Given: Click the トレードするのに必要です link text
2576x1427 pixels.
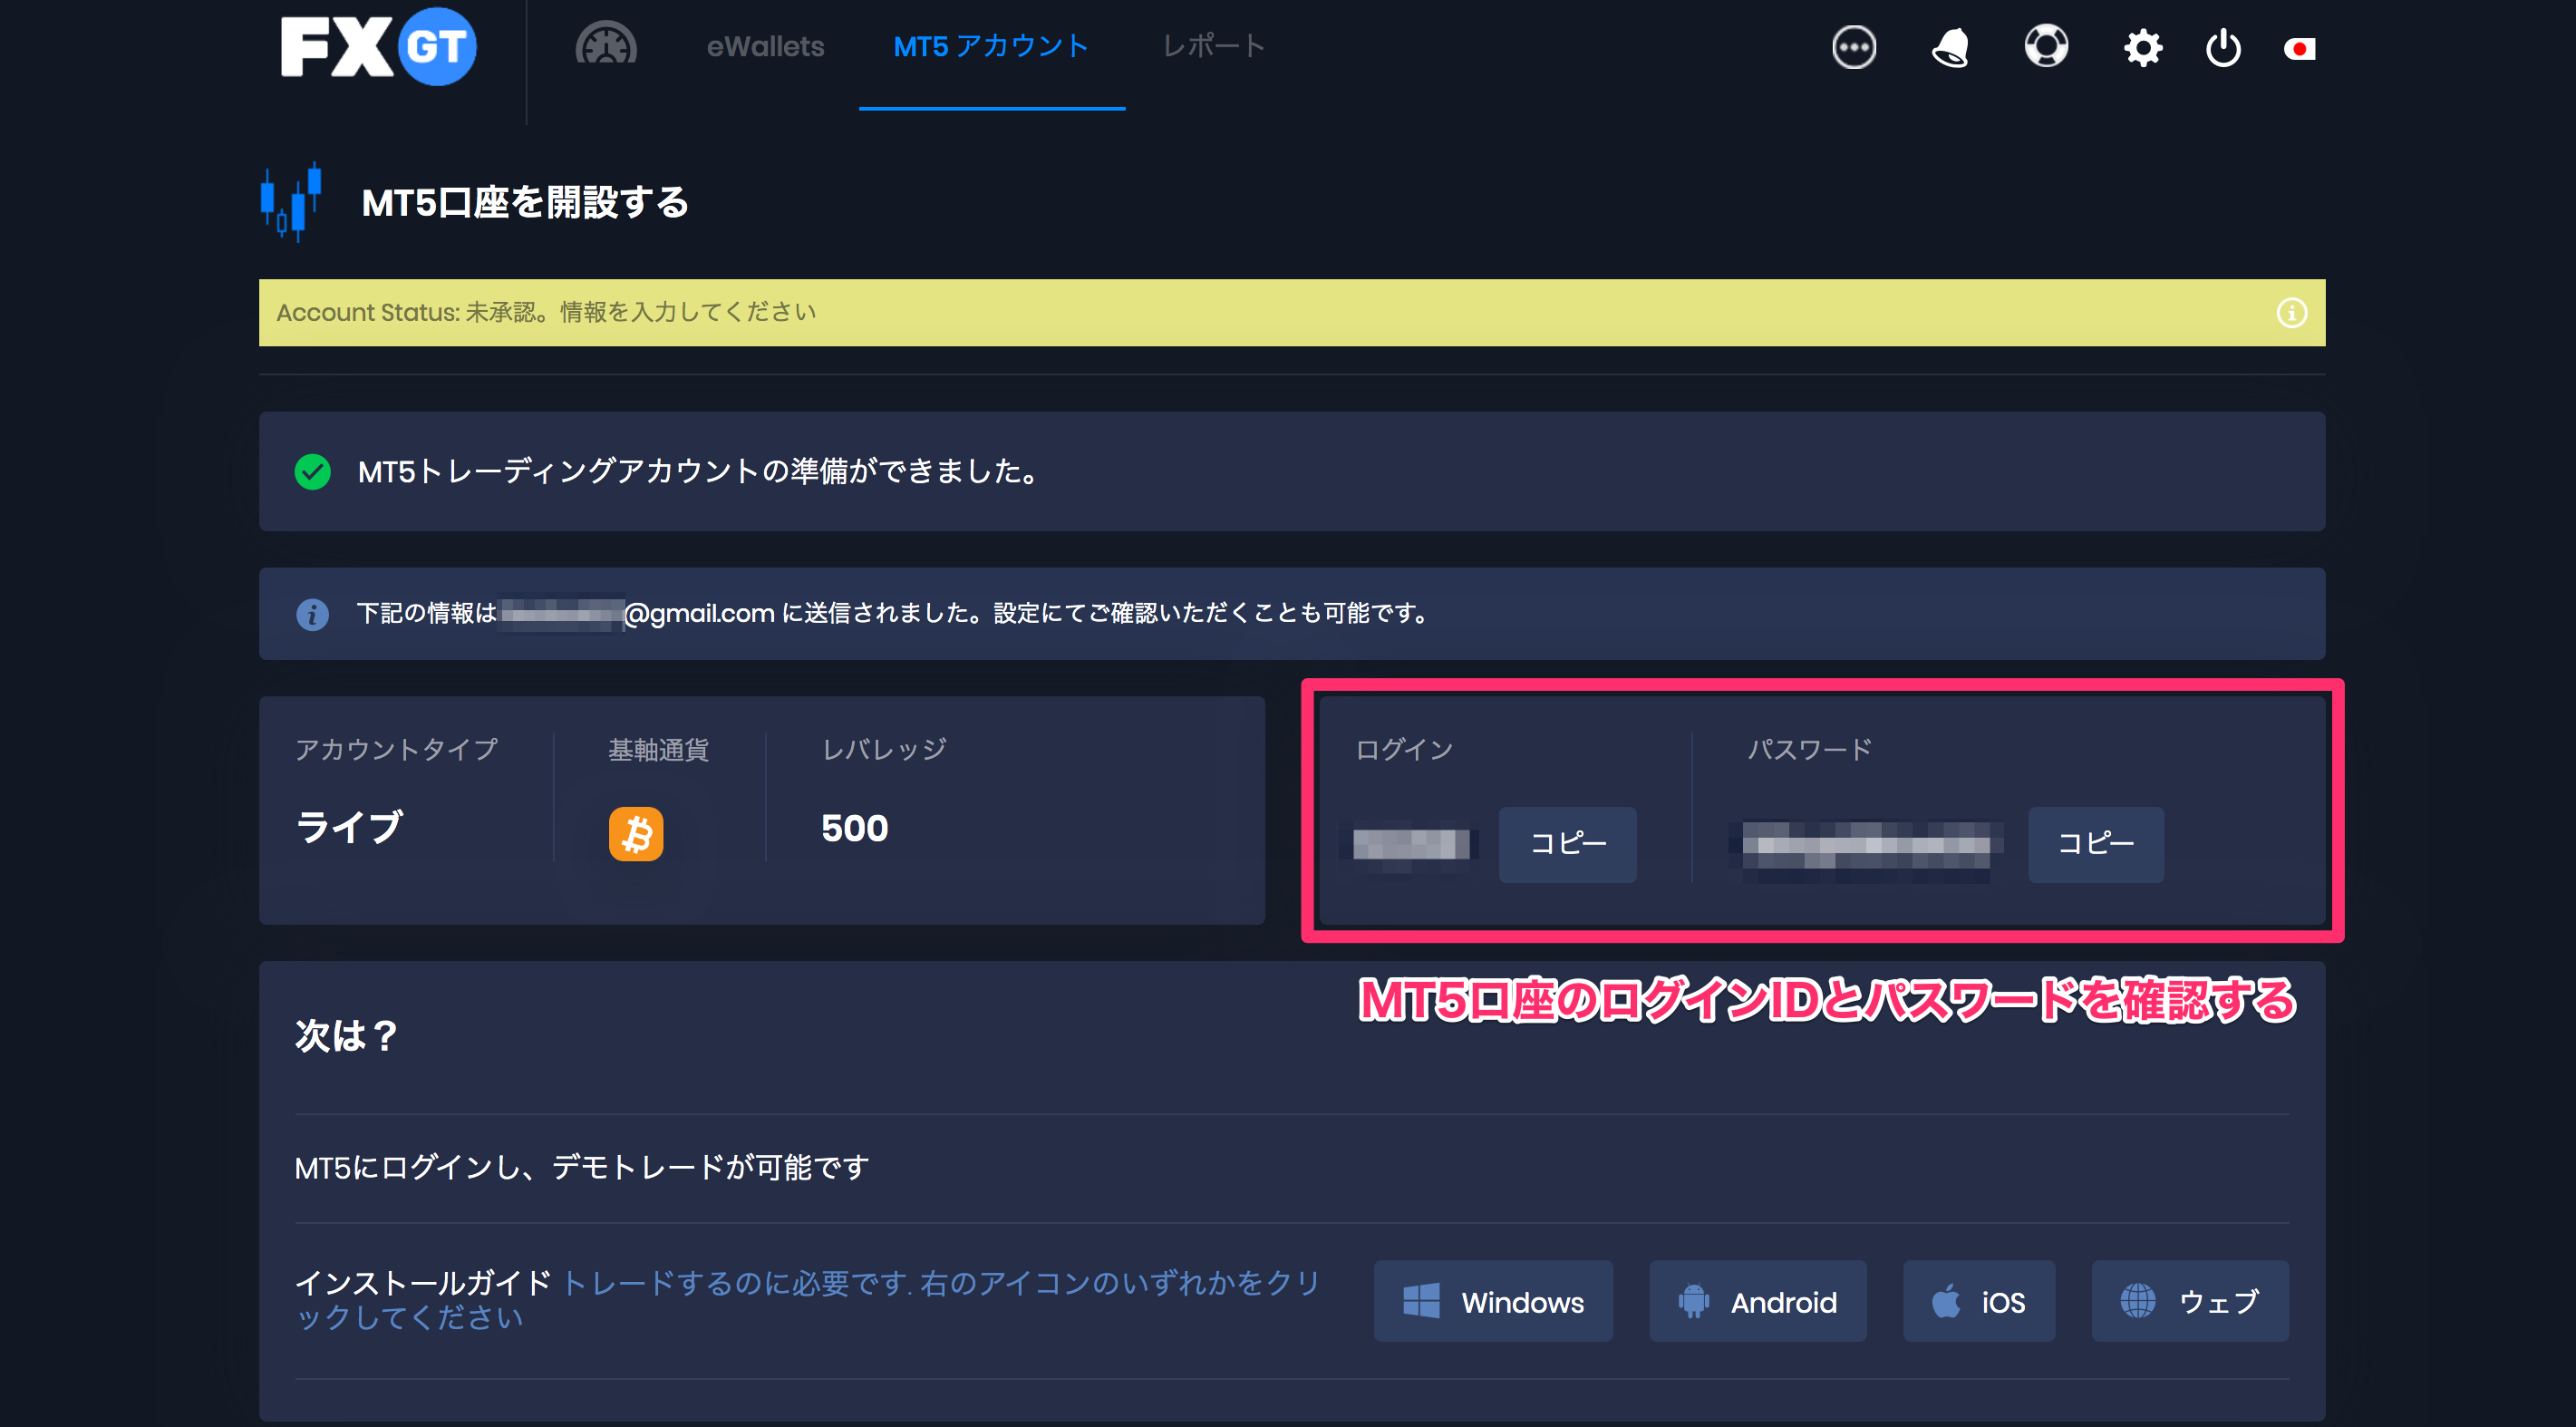Looking at the screenshot, I should pyautogui.click(x=808, y=1299).
